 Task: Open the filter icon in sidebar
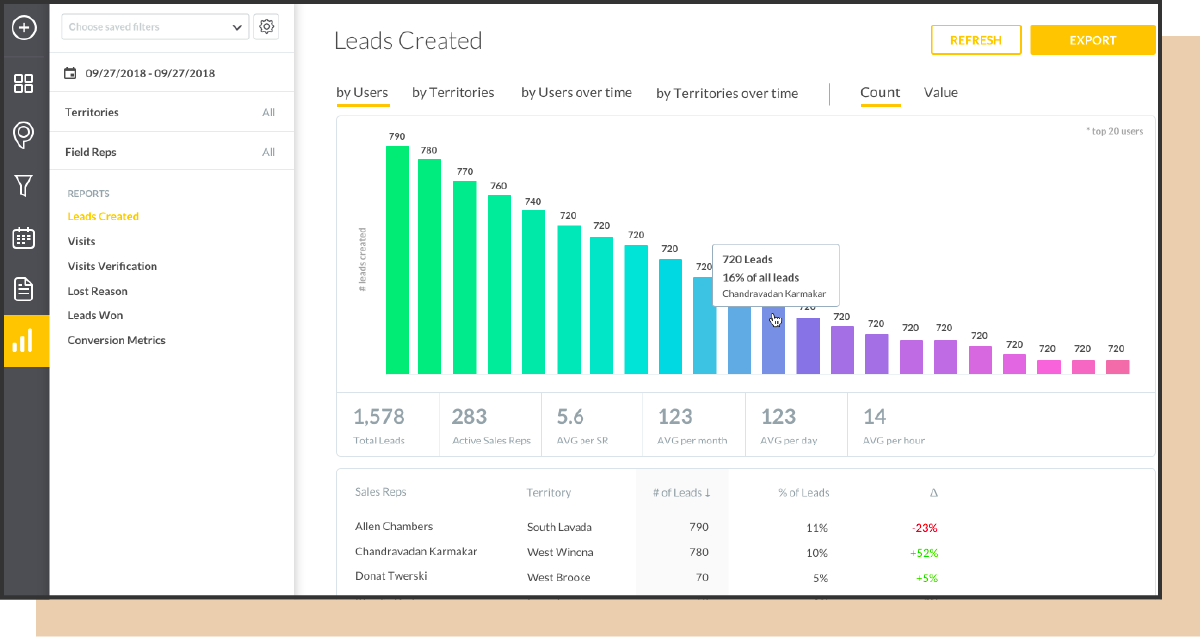(23, 186)
